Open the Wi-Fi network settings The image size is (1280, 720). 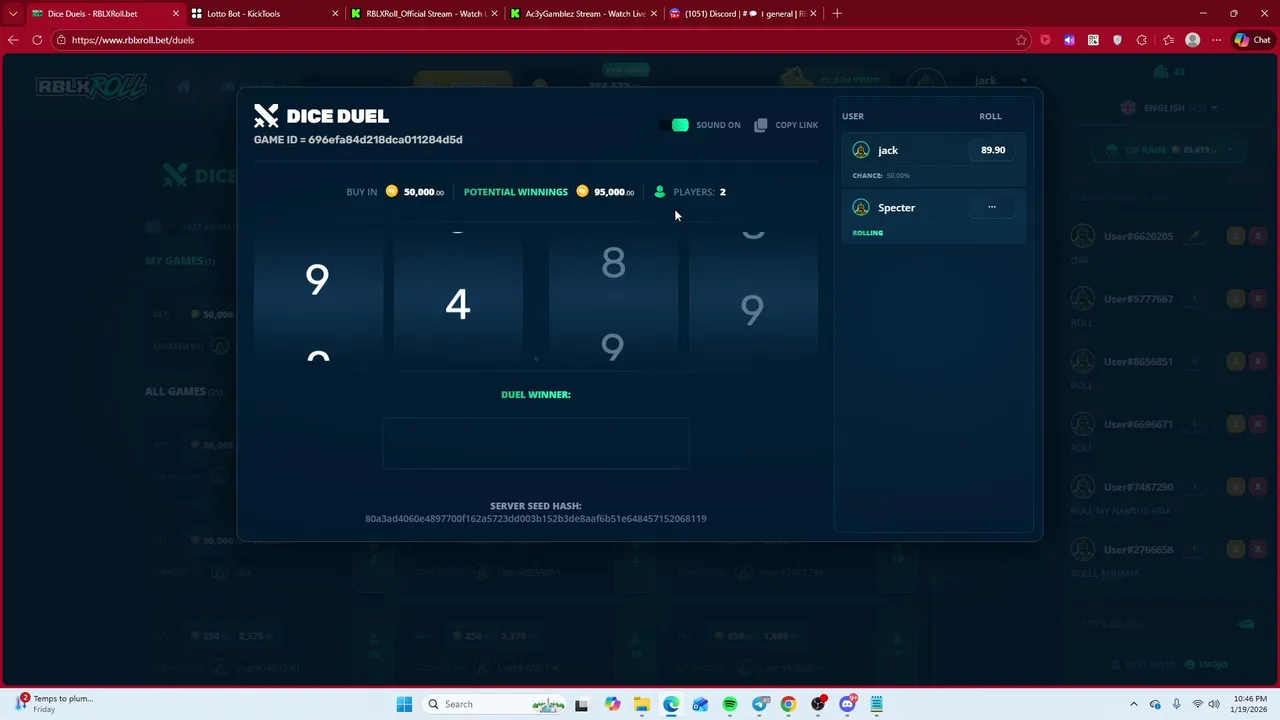coord(1198,704)
